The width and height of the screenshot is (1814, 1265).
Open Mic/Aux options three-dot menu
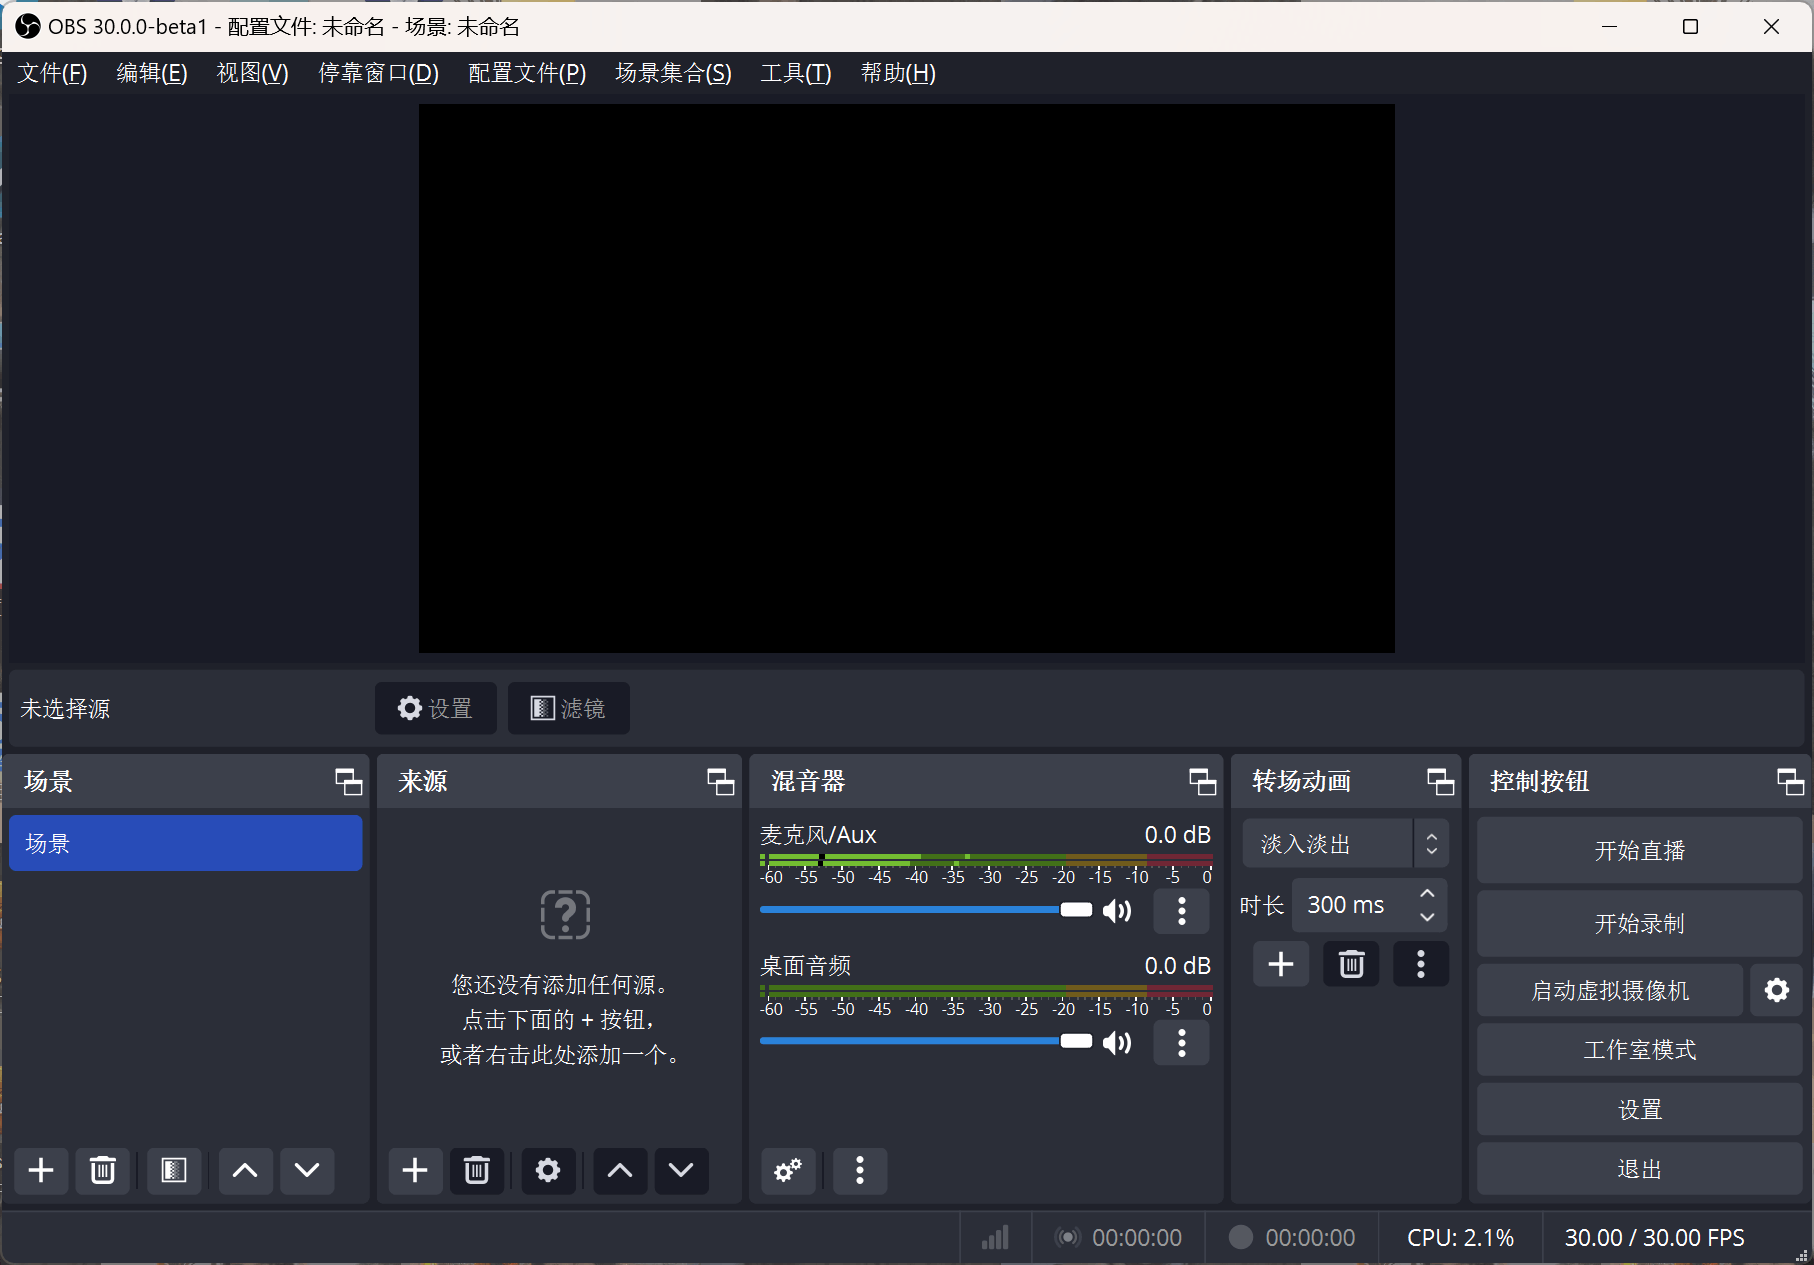pos(1182,911)
